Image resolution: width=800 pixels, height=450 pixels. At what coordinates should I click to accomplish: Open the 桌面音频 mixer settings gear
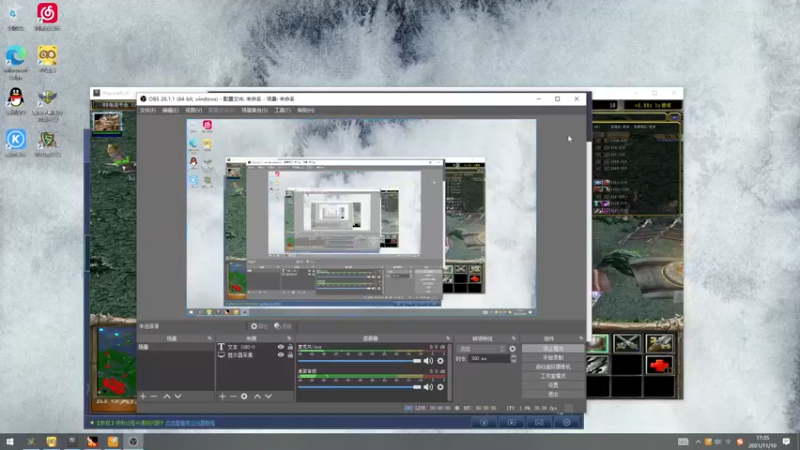(x=440, y=387)
